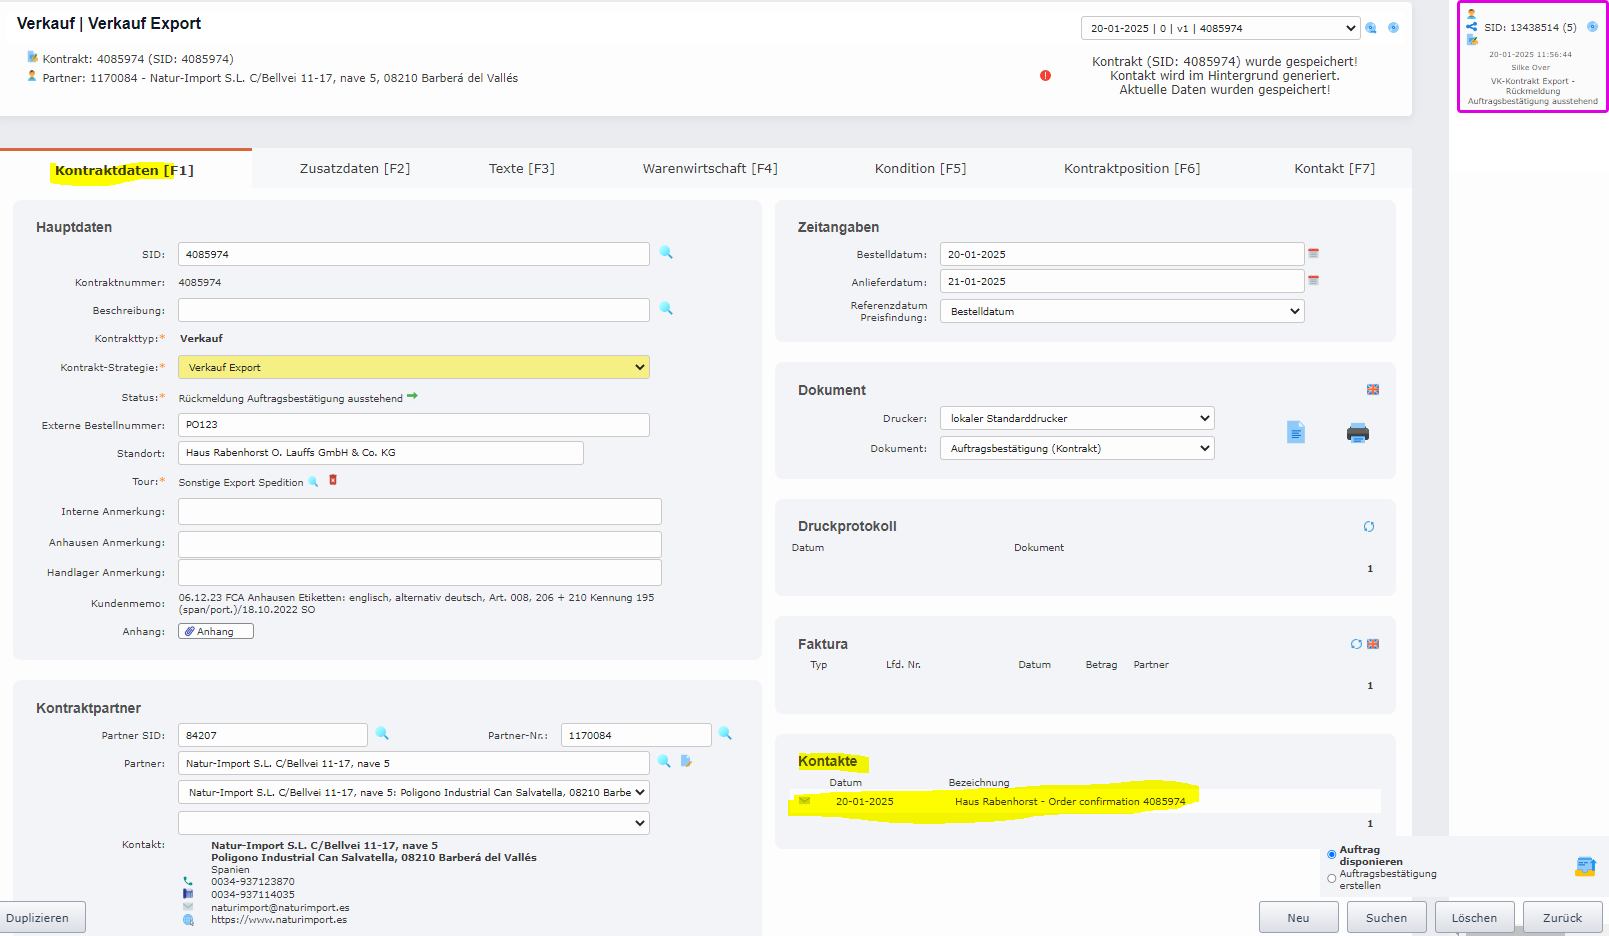1609x936 pixels.
Task: Expand the Drucker dropdown
Action: pos(1076,418)
